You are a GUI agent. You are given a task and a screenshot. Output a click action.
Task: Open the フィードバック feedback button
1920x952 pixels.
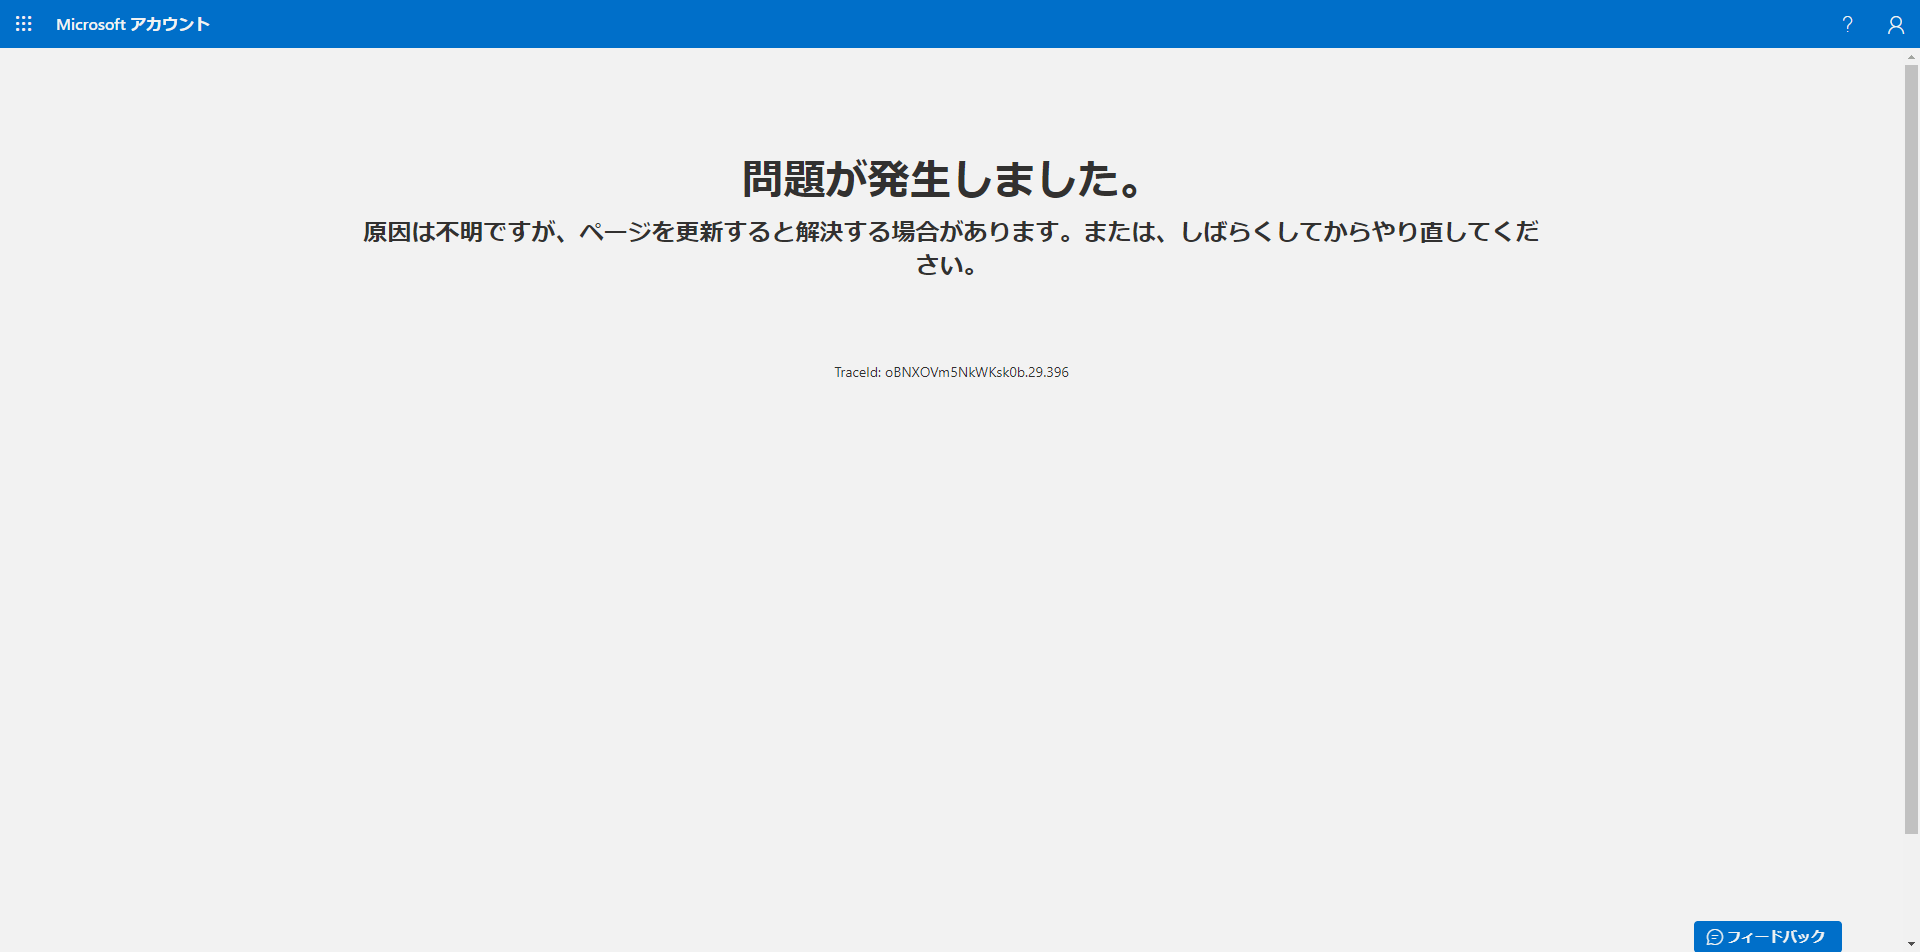1768,937
